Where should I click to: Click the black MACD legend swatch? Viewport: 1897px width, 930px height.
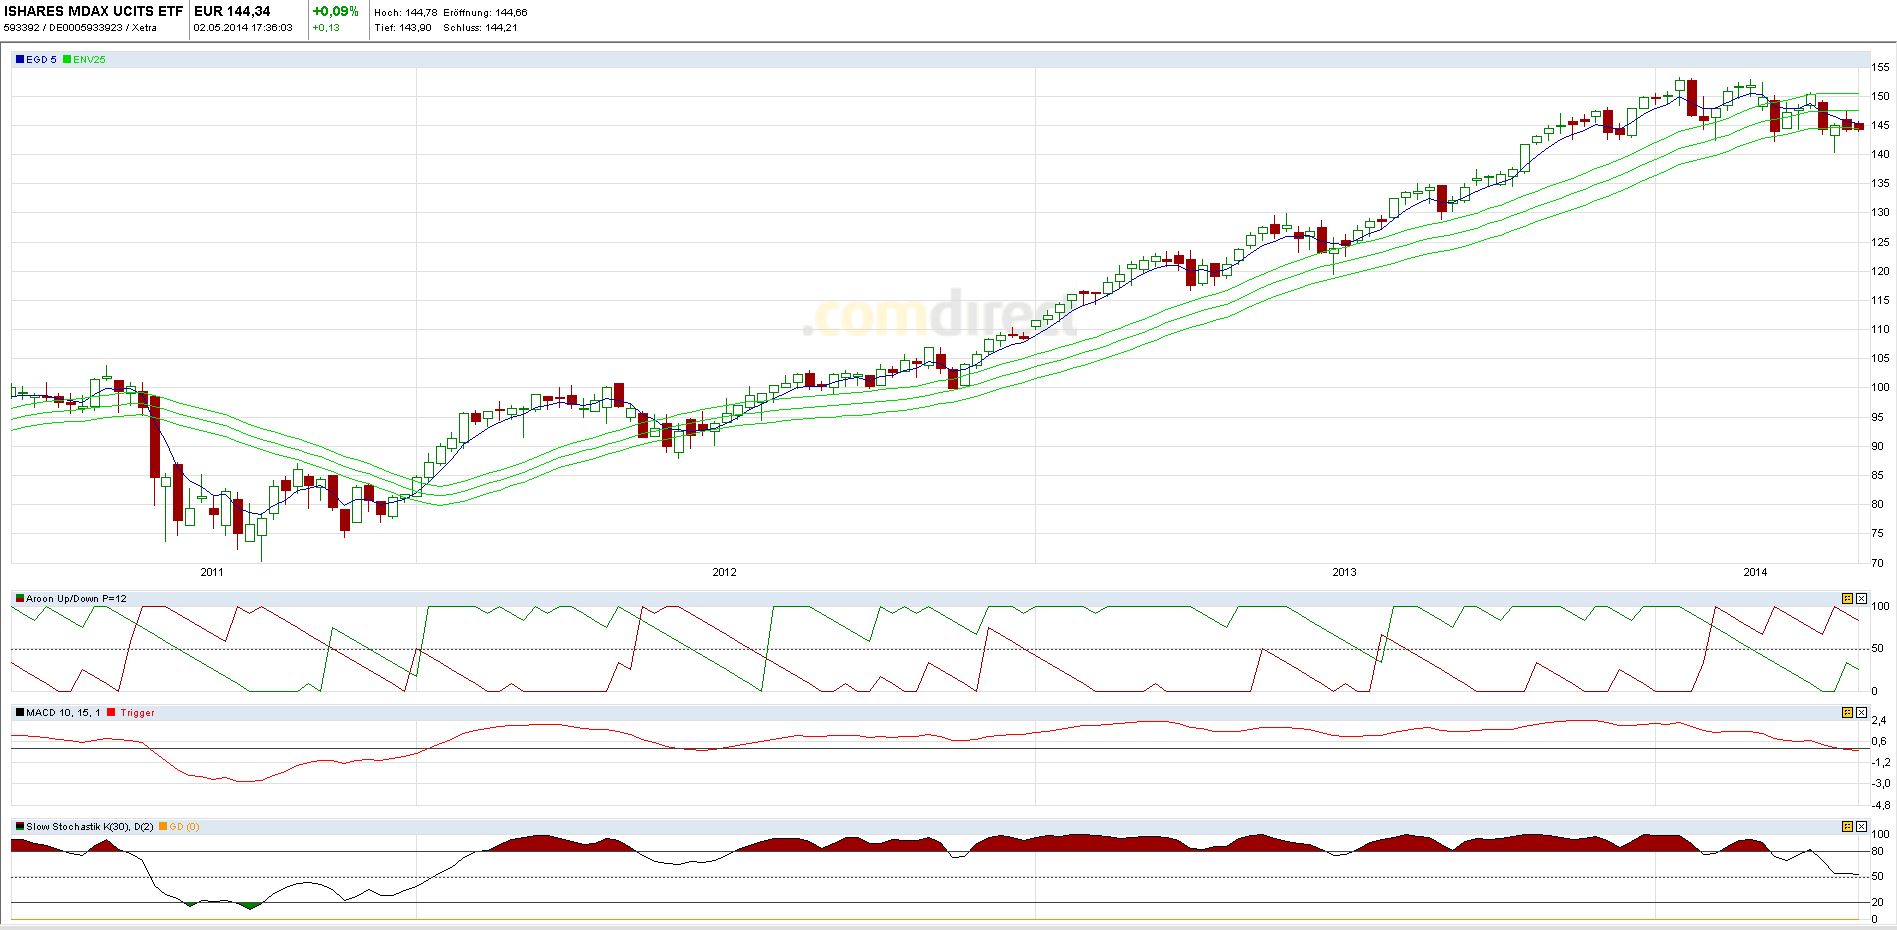(x=20, y=712)
